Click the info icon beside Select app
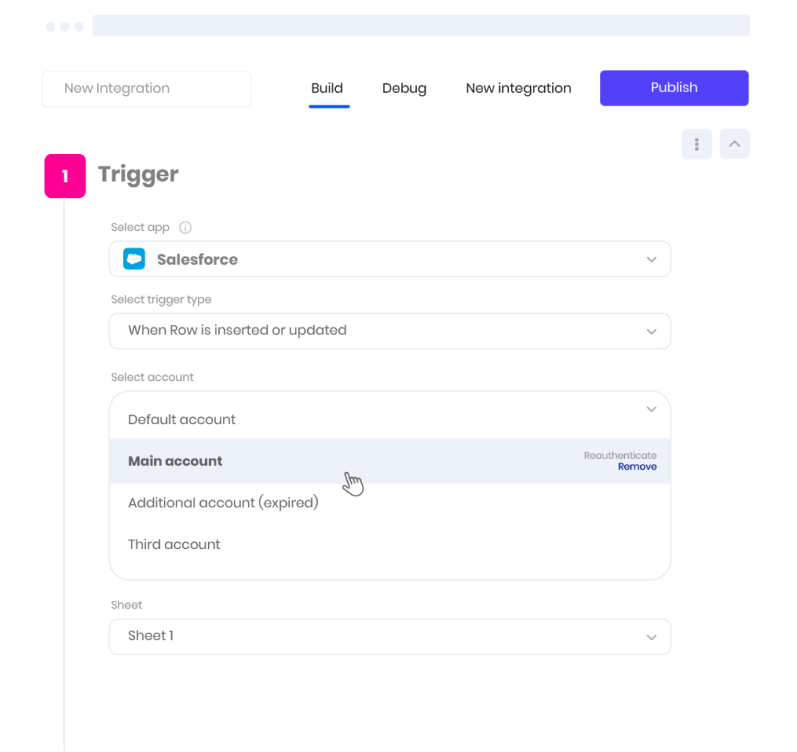 [x=185, y=228]
